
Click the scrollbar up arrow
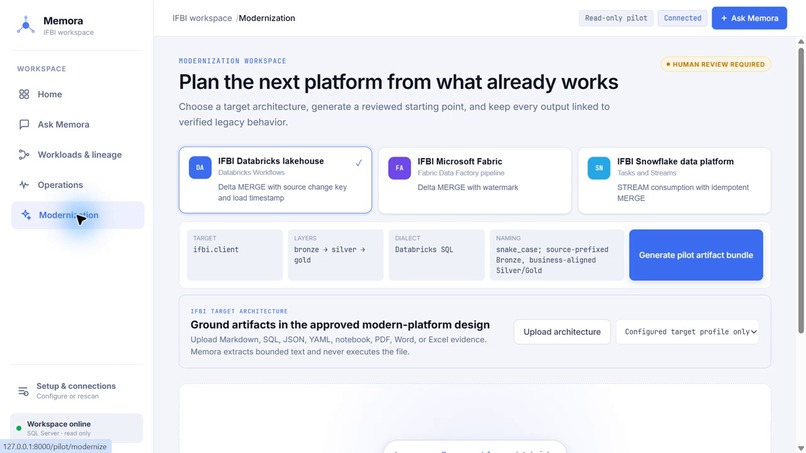coord(801,41)
